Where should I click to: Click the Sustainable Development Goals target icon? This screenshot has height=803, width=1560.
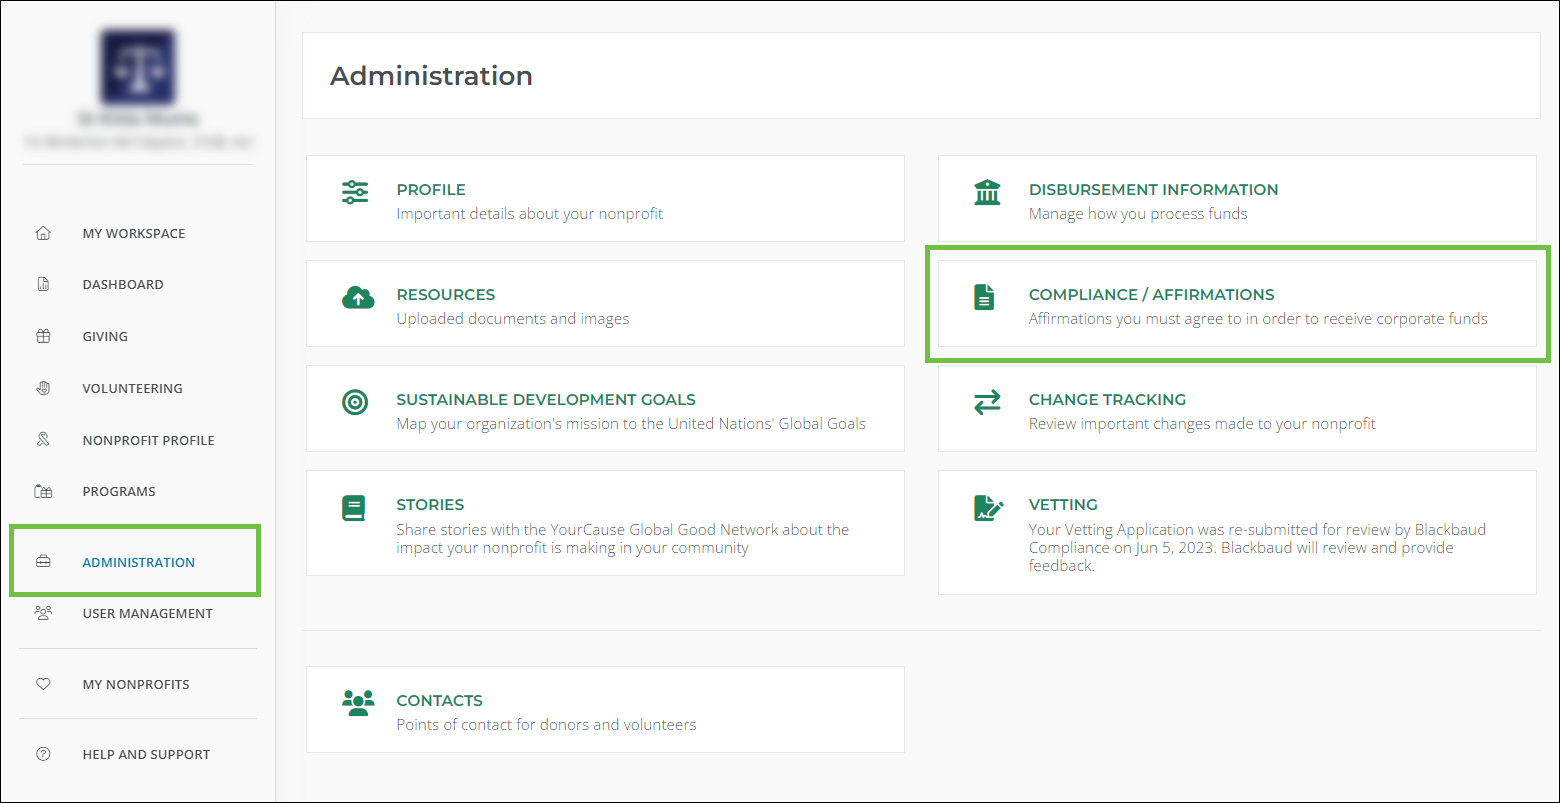tap(355, 402)
